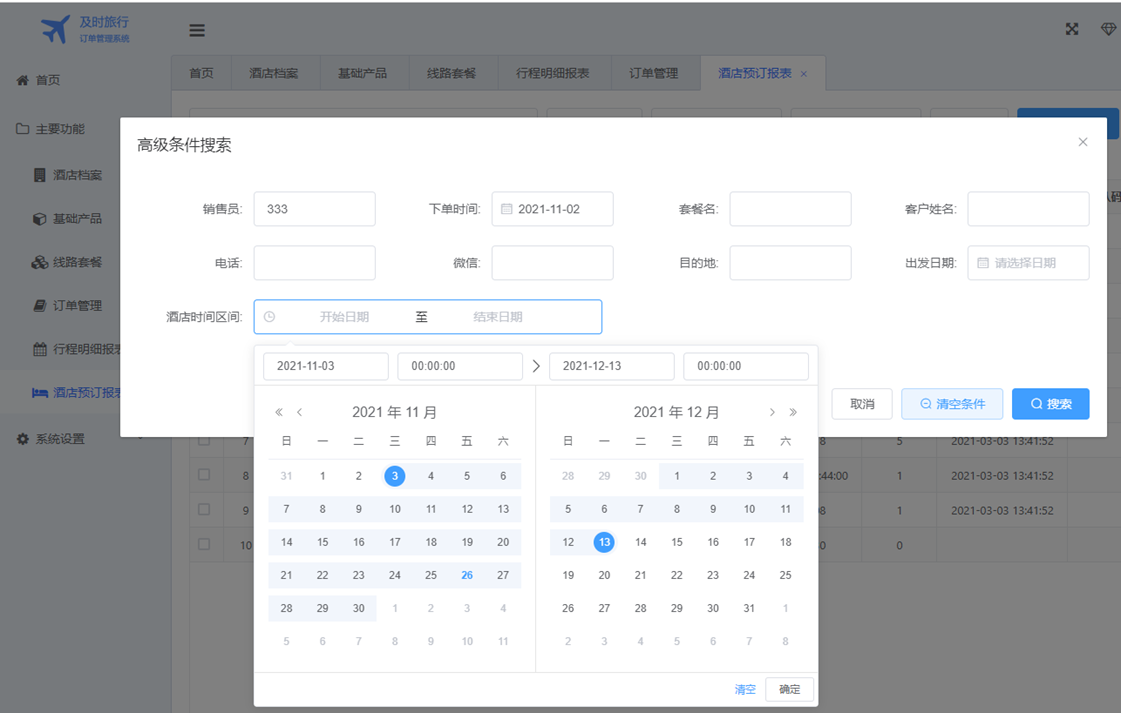The image size is (1121, 713).
Task: Open the 下单时间 date picker
Action: [x=553, y=209]
